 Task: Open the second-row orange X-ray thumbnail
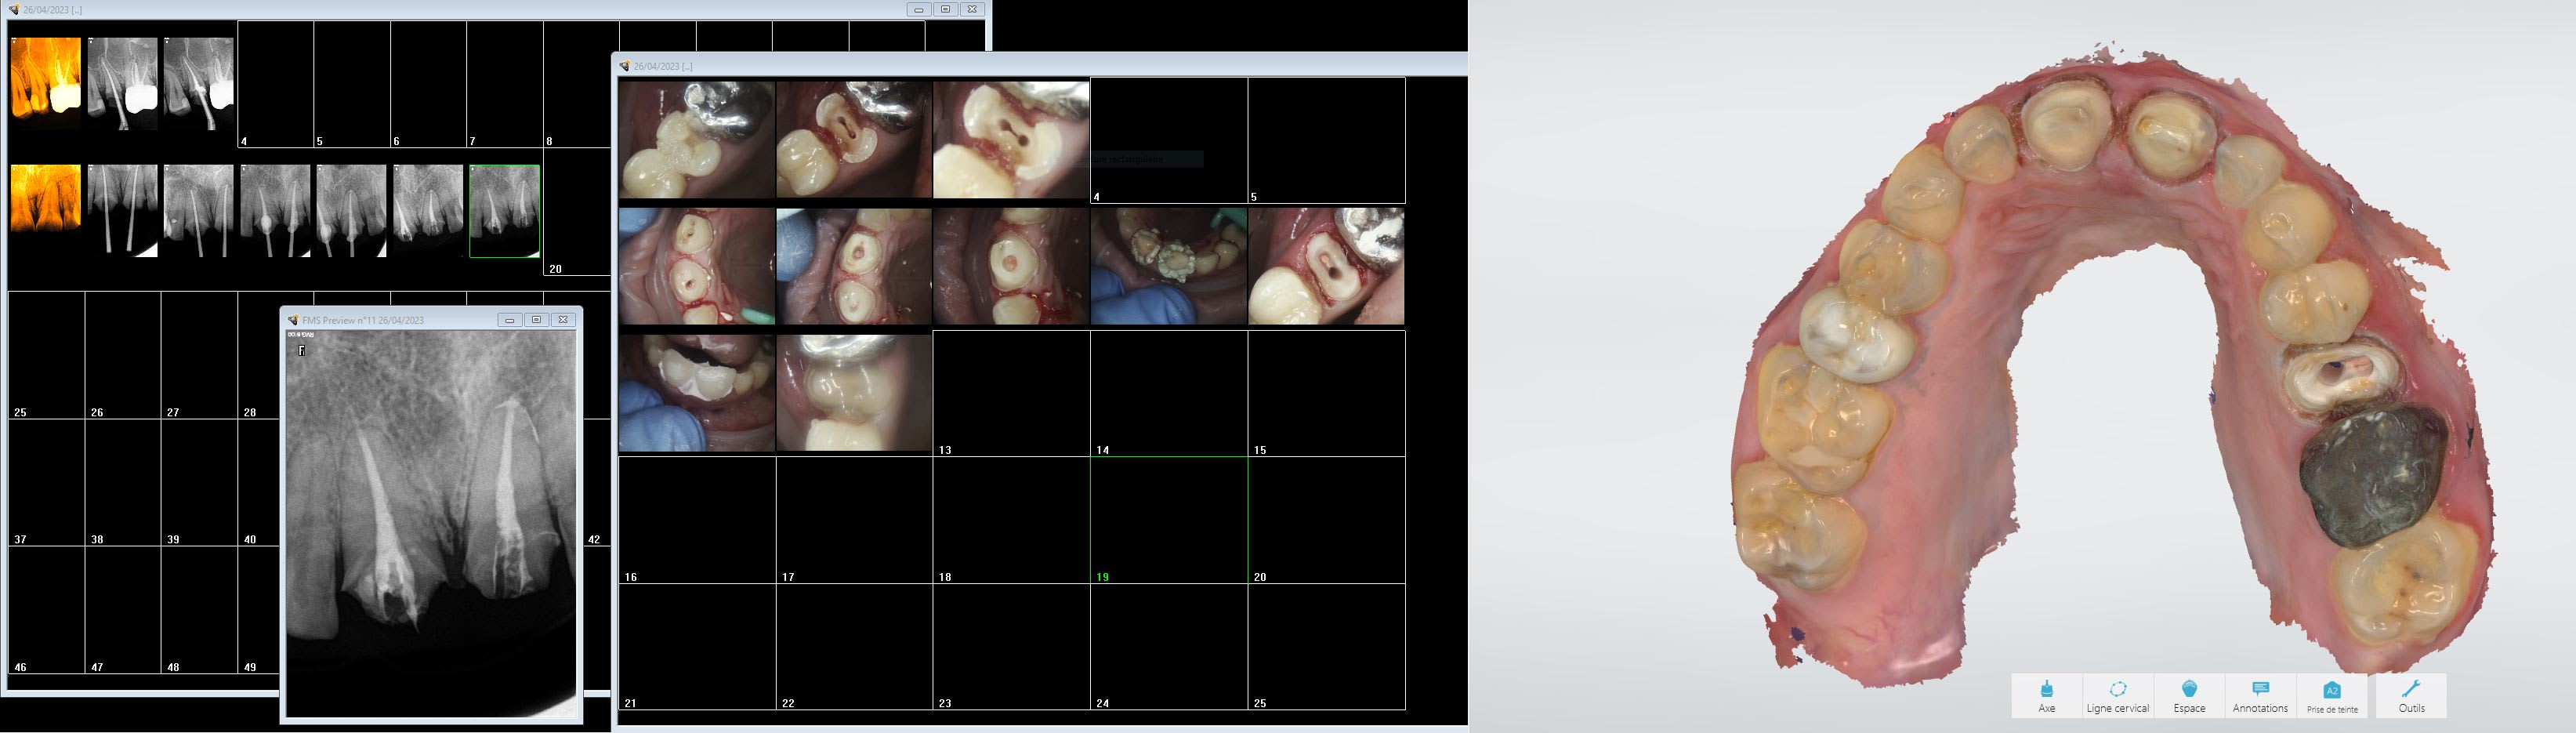coord(46,199)
